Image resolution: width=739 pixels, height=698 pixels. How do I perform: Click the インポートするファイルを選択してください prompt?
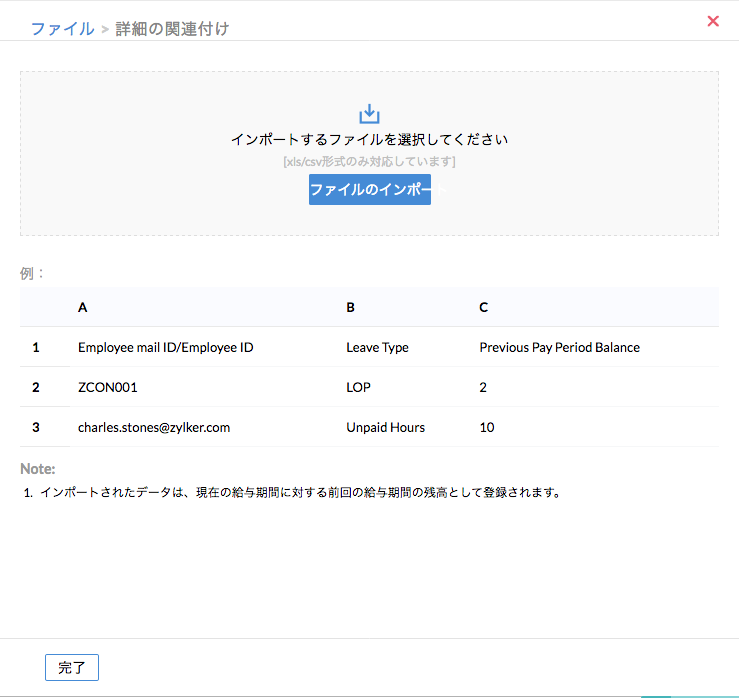pyautogui.click(x=369, y=140)
